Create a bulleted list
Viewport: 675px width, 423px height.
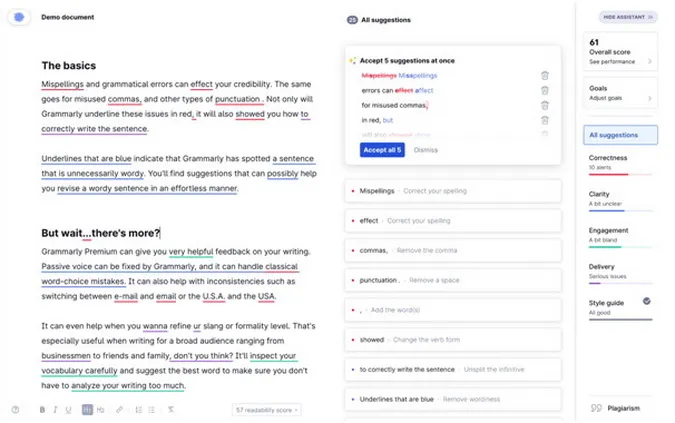click(152, 410)
